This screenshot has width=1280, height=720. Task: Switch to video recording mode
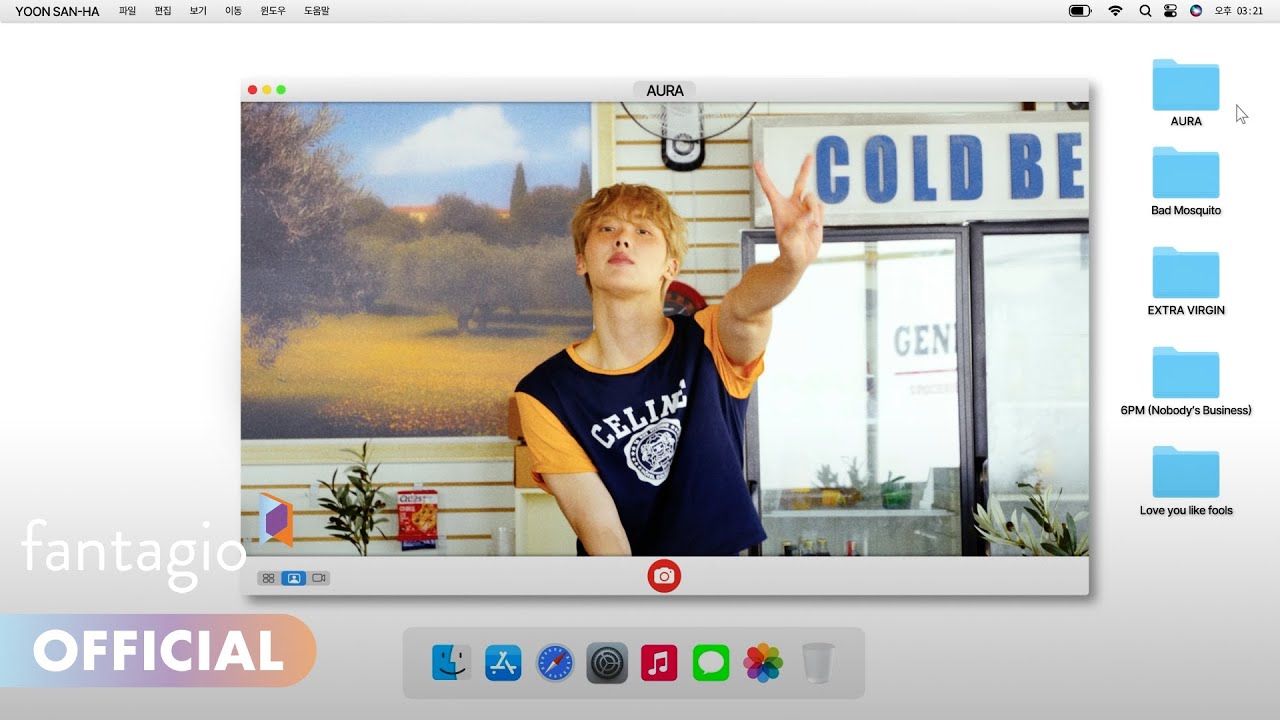point(319,578)
